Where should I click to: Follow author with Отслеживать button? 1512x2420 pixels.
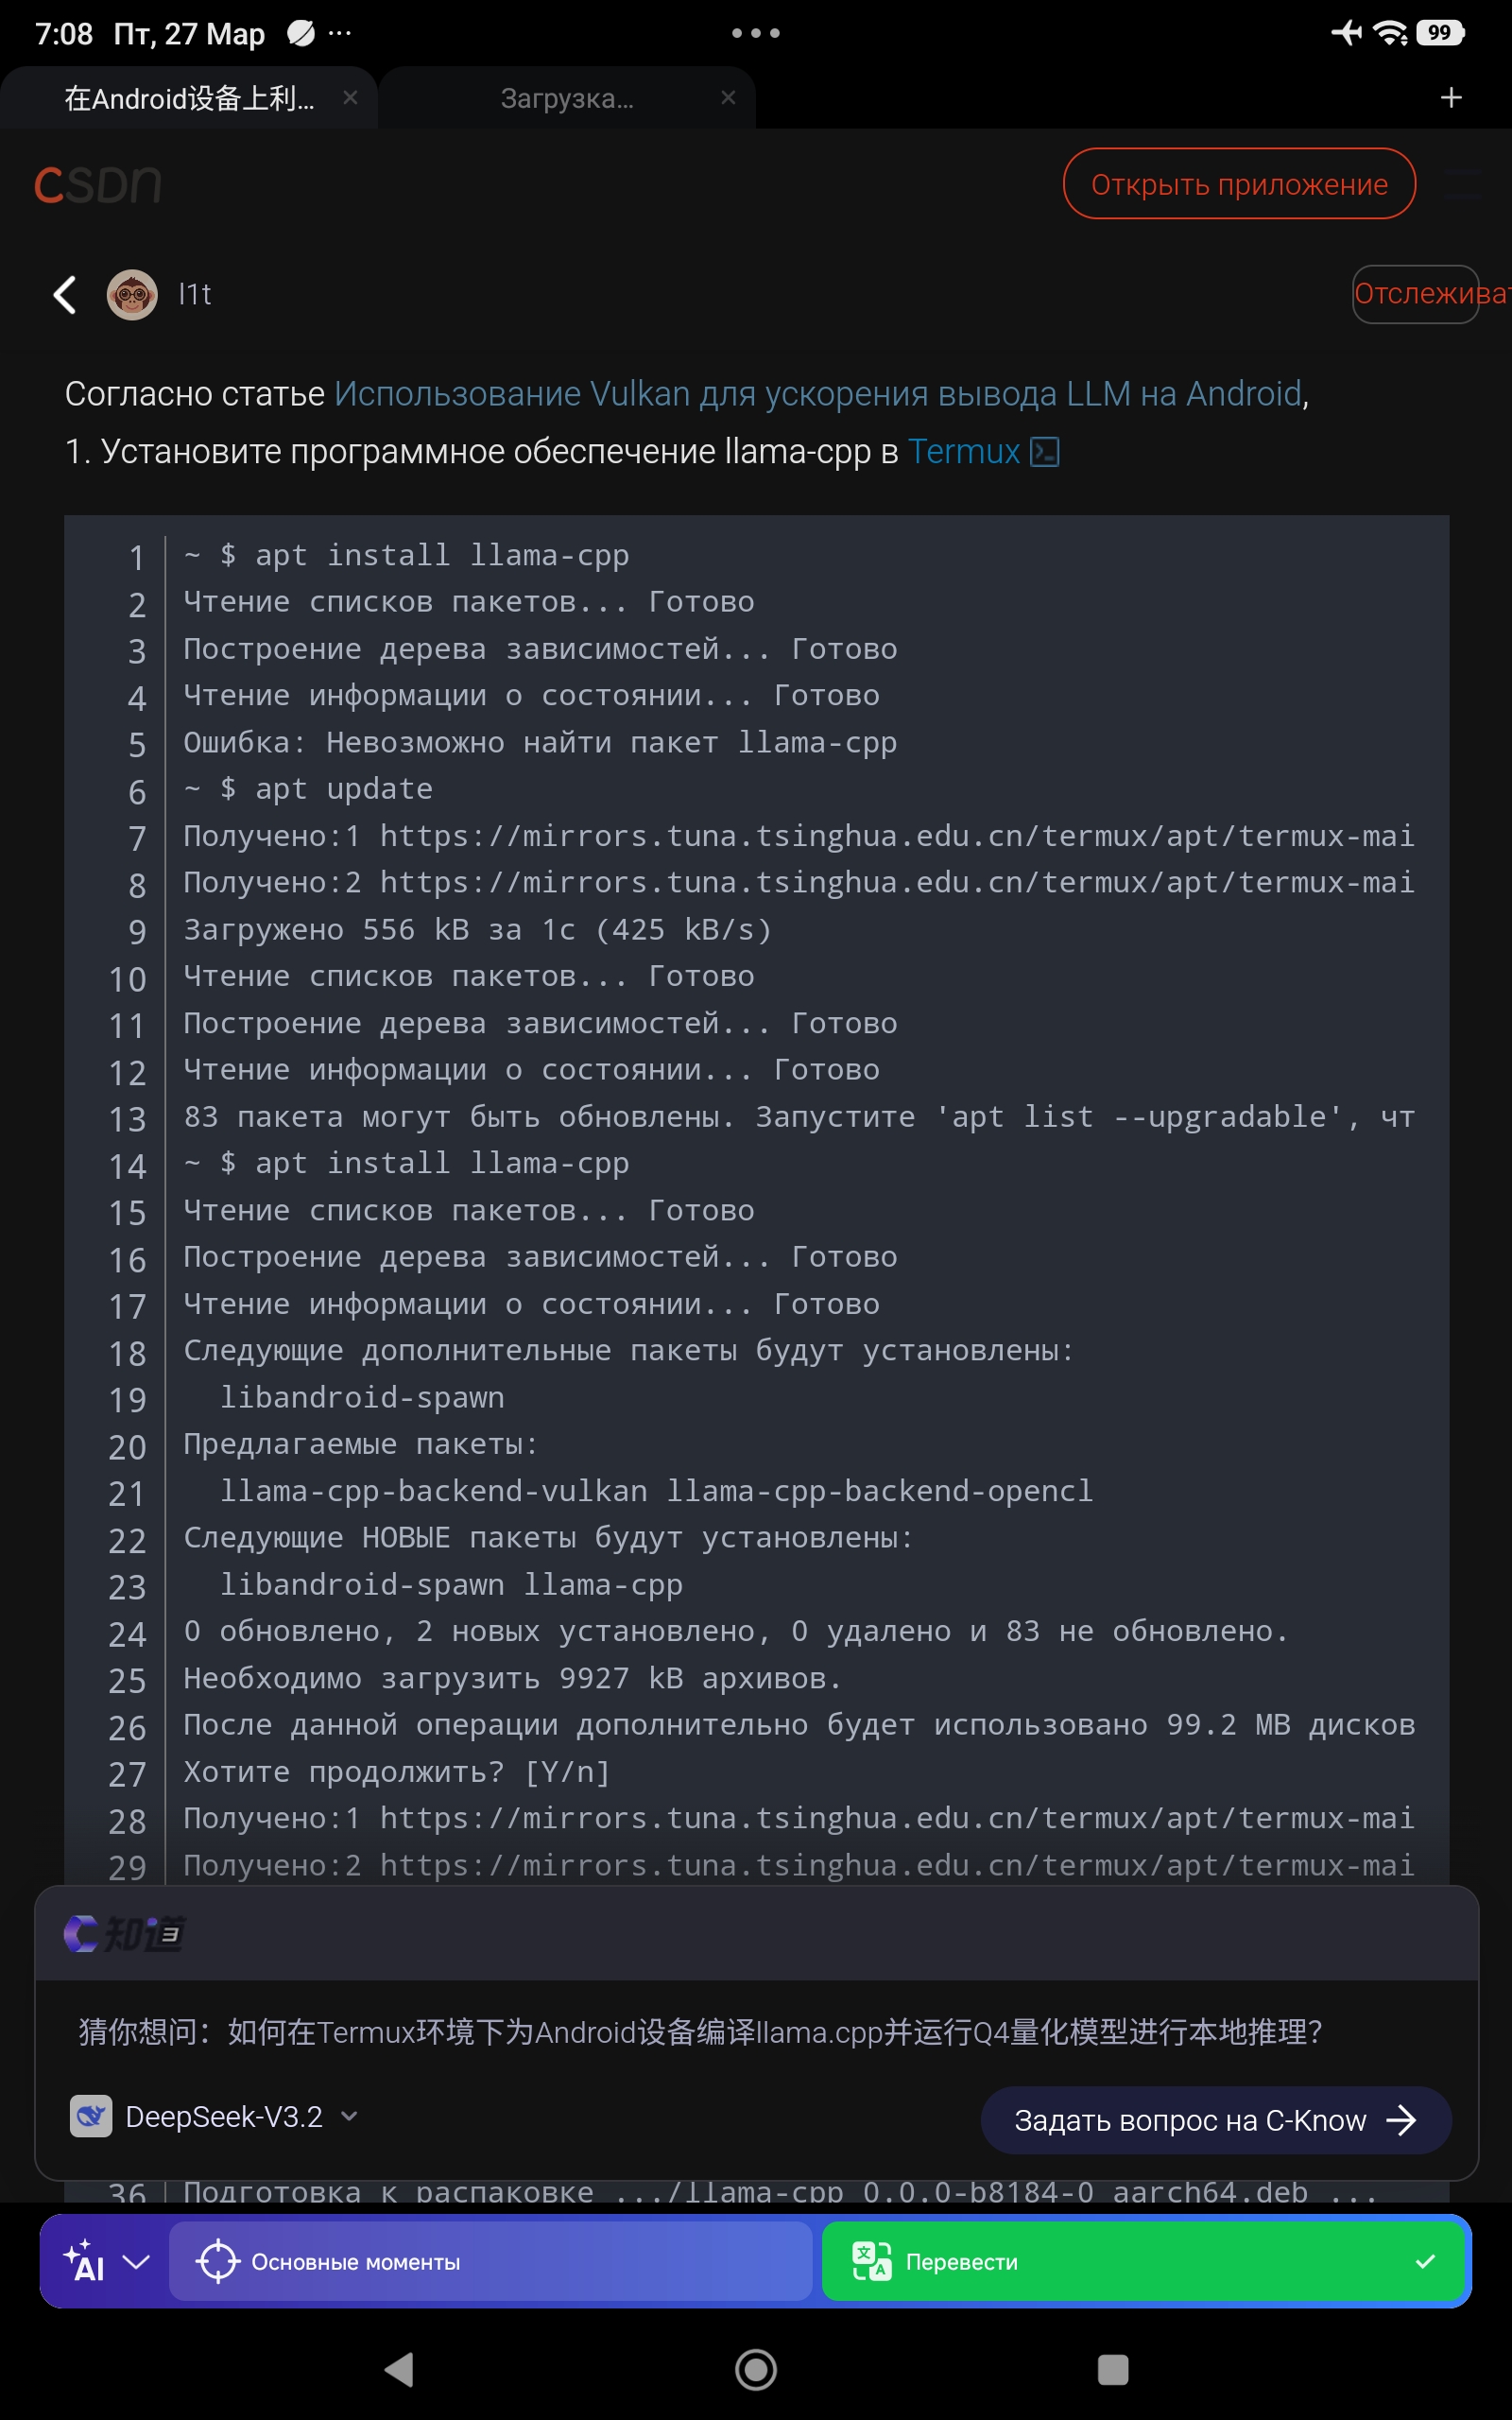[x=1431, y=294]
